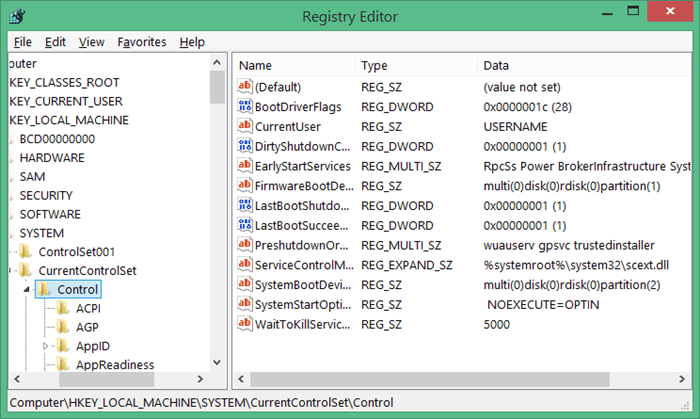Collapse the CurrentControlSet tree node
Image resolution: width=700 pixels, height=419 pixels.
point(10,270)
